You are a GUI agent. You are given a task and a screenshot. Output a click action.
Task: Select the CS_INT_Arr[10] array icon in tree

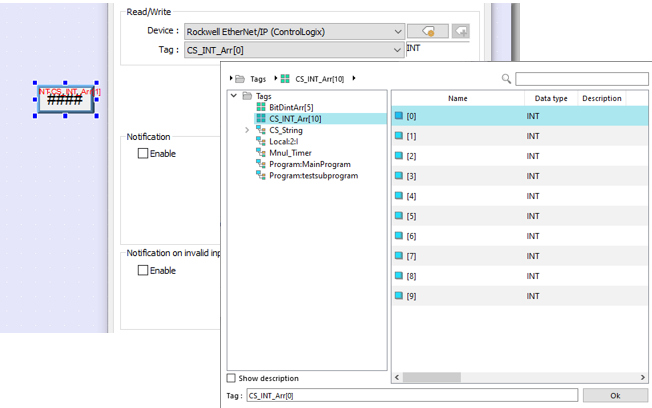[x=261, y=119]
